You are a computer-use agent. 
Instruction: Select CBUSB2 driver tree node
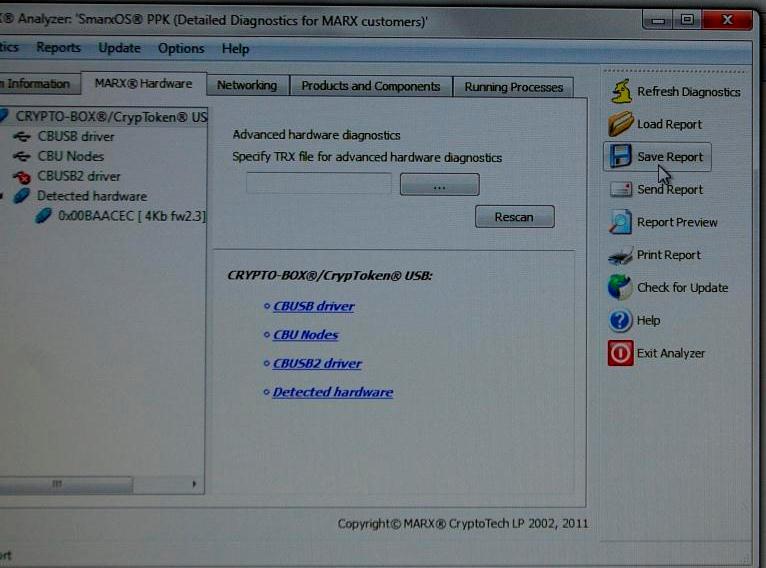[79, 176]
